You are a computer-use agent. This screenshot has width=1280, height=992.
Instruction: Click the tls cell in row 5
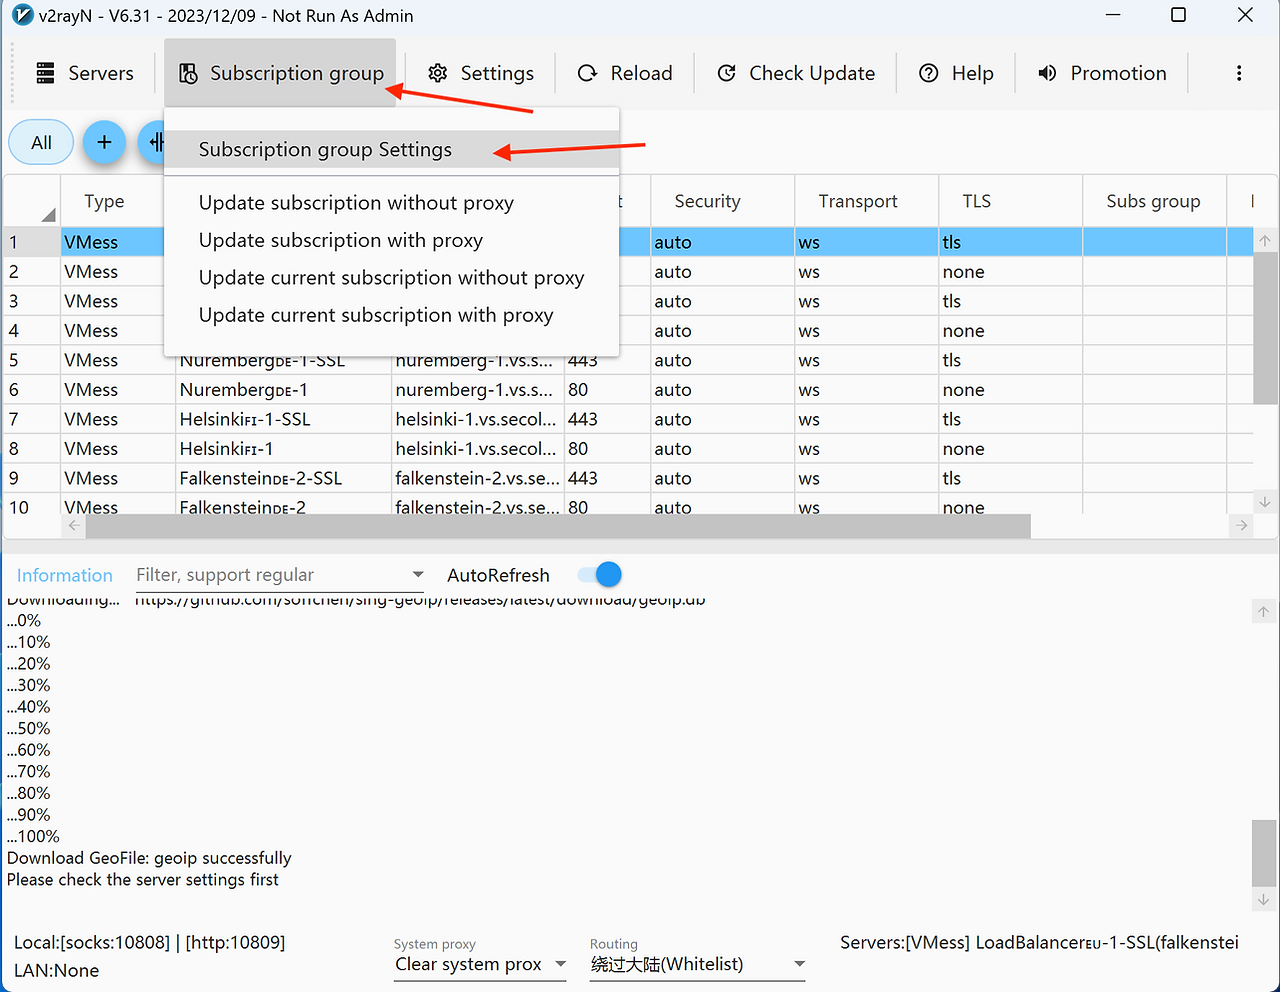[1010, 360]
